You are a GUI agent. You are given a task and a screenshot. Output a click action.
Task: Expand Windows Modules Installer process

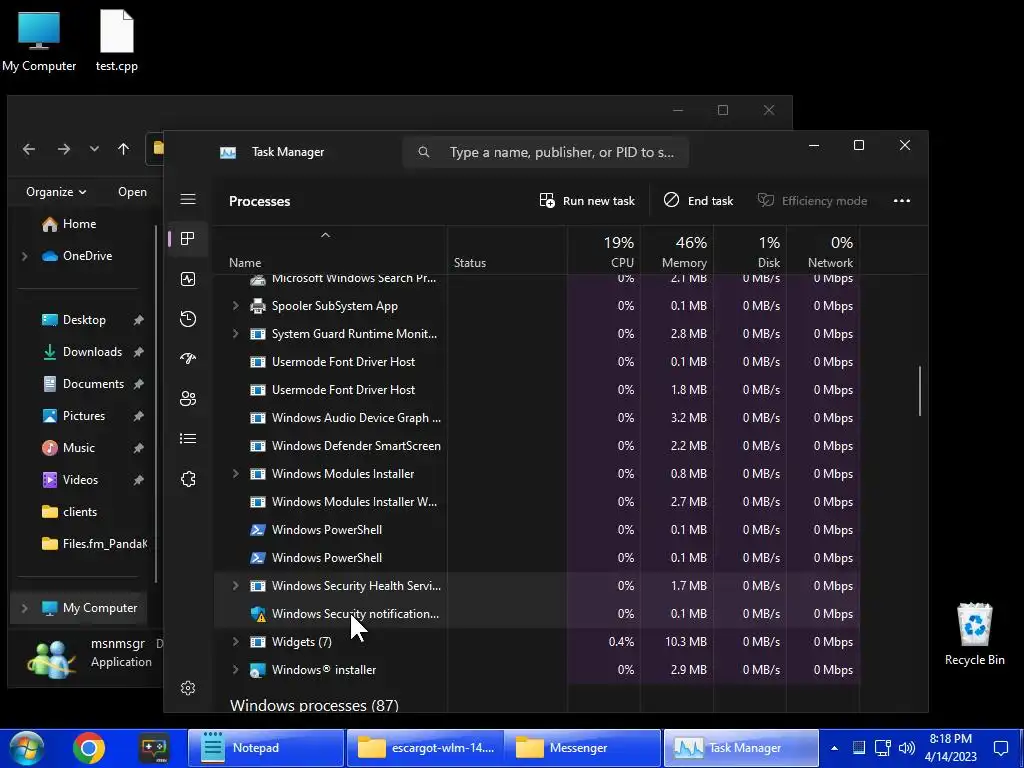point(236,474)
